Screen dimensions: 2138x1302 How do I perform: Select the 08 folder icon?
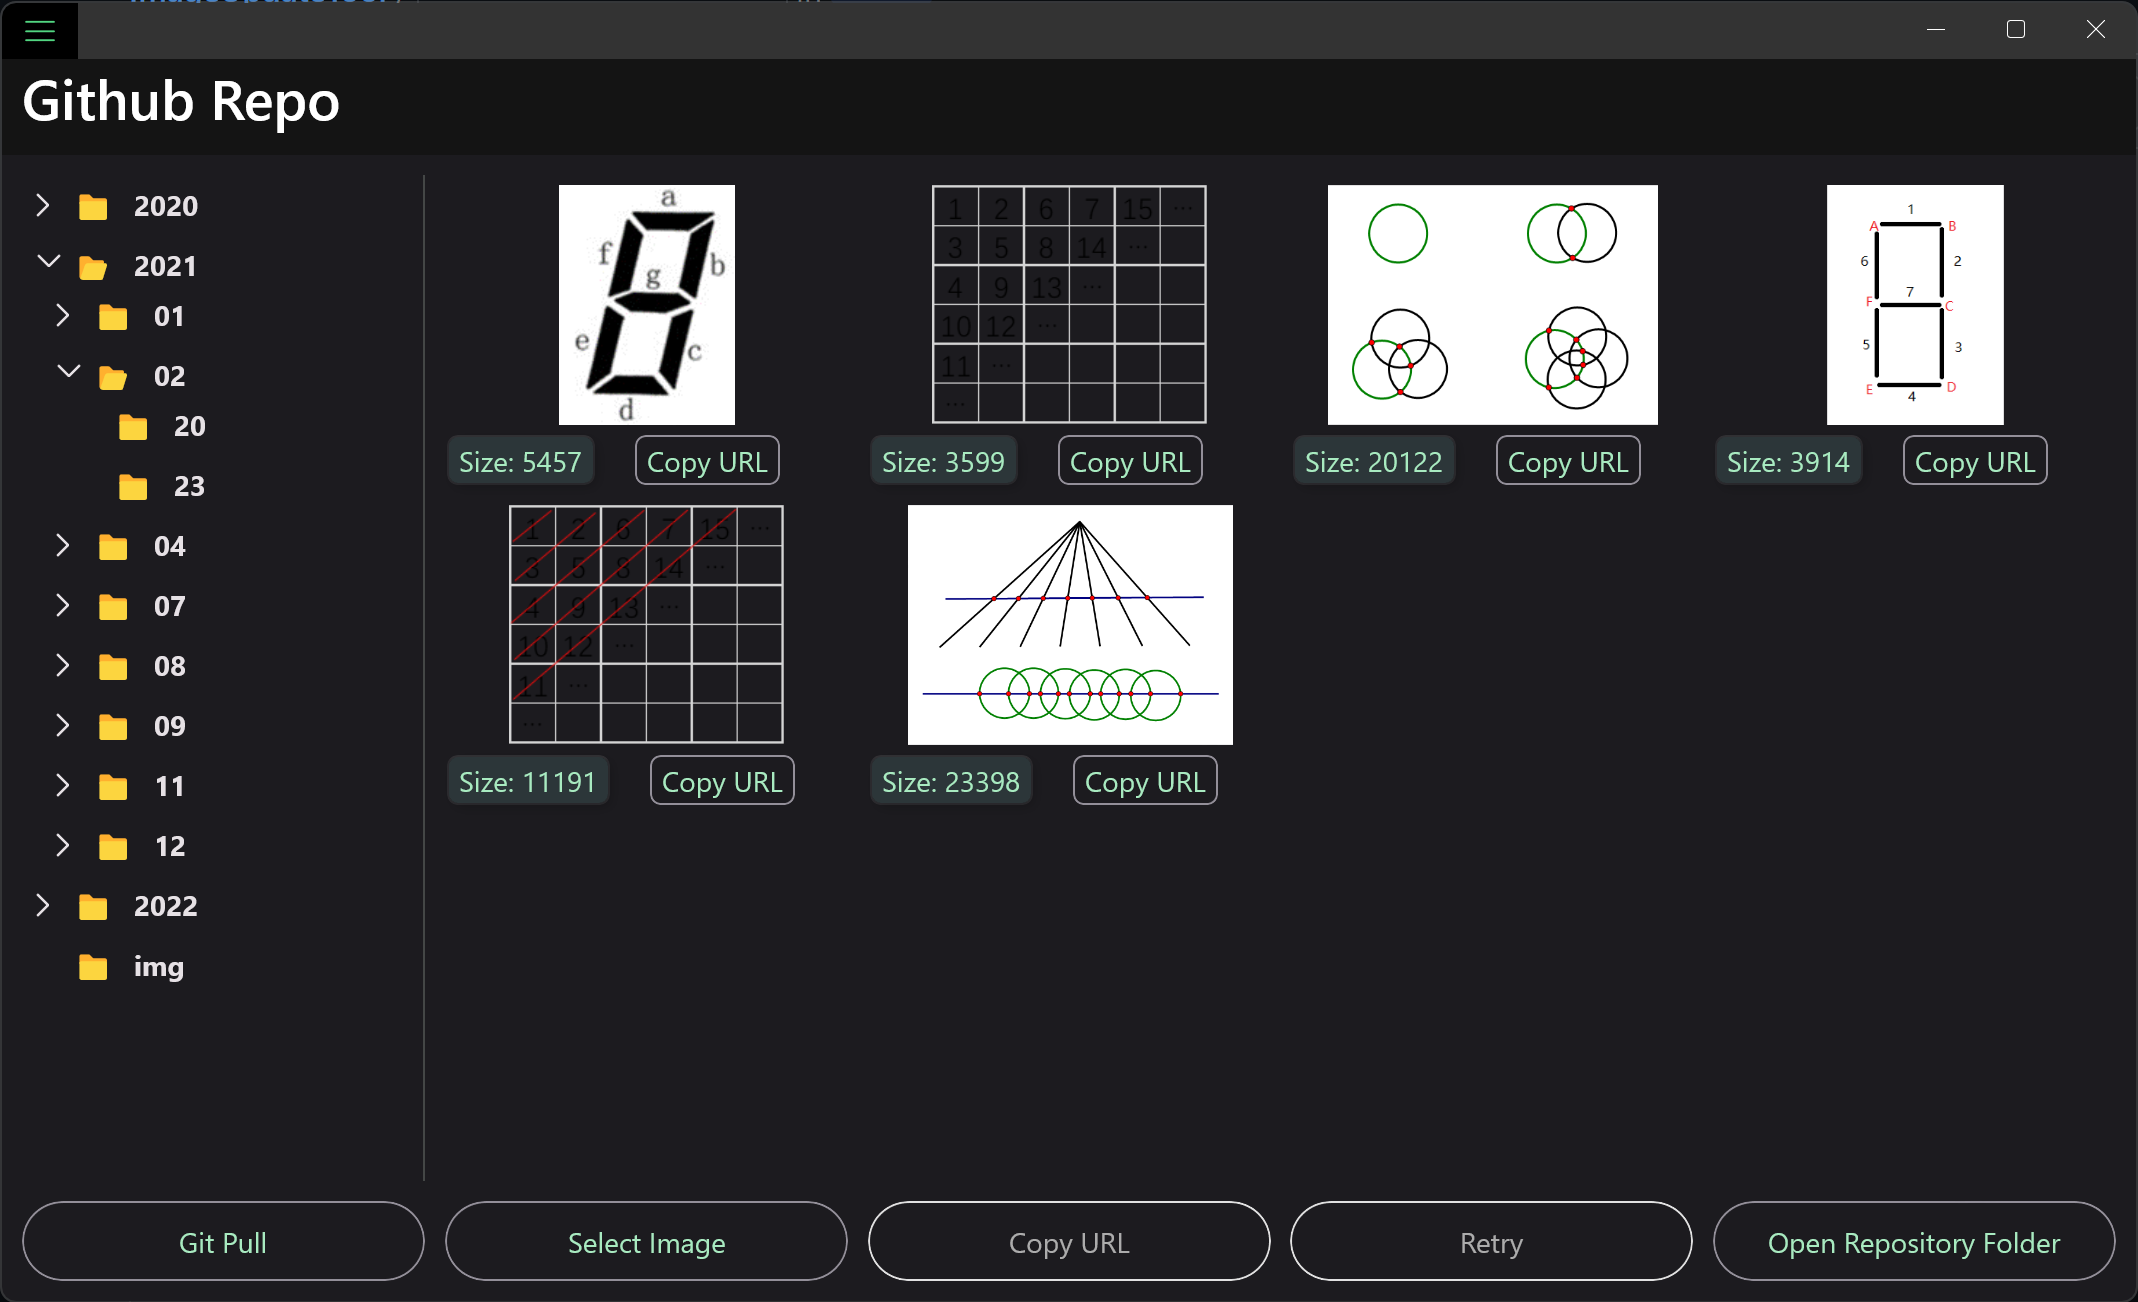(113, 665)
